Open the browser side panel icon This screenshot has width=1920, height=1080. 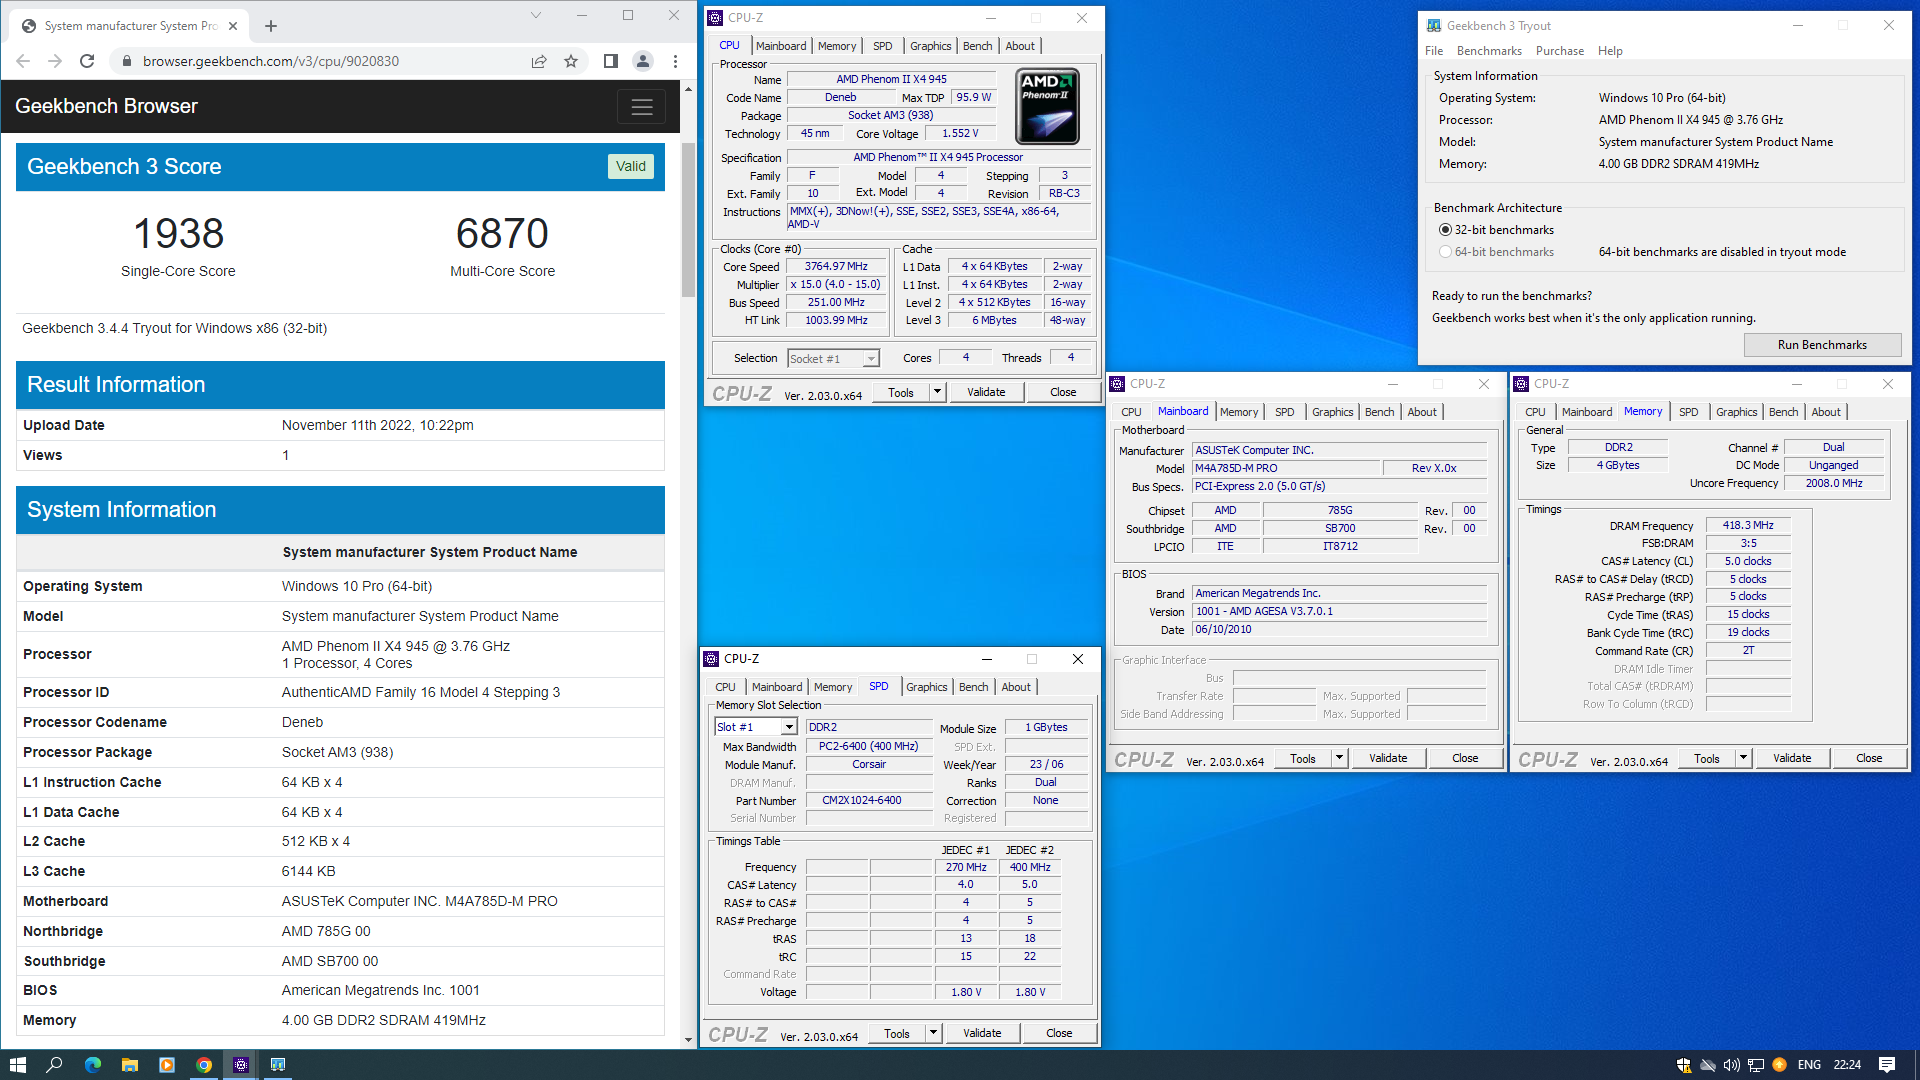(611, 61)
